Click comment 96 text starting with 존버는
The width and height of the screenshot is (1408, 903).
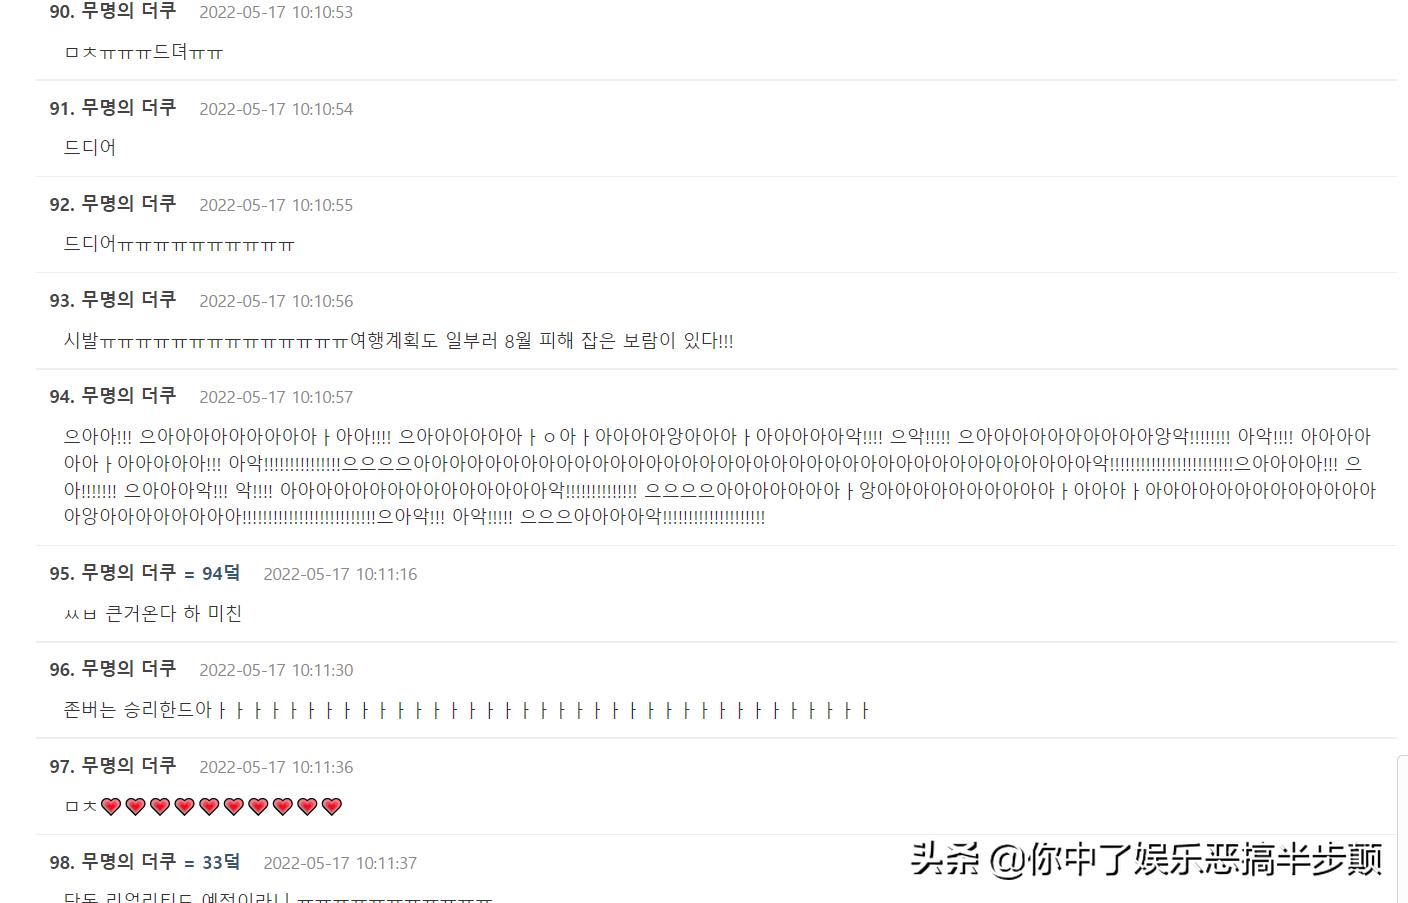[466, 710]
